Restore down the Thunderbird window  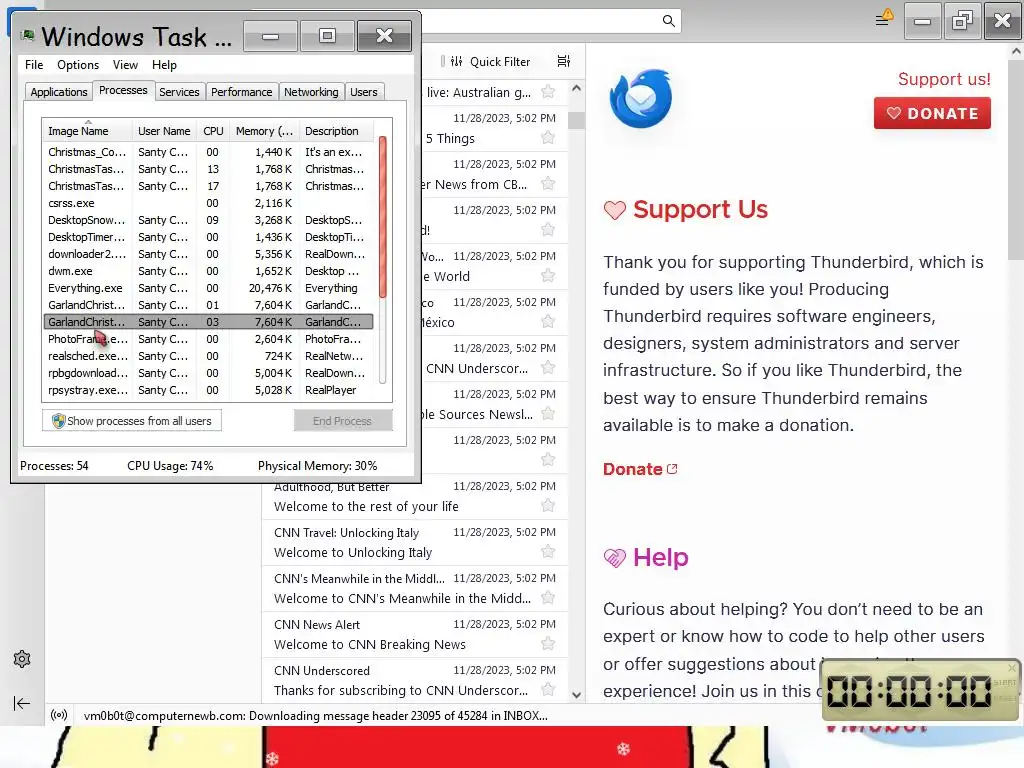(963, 21)
